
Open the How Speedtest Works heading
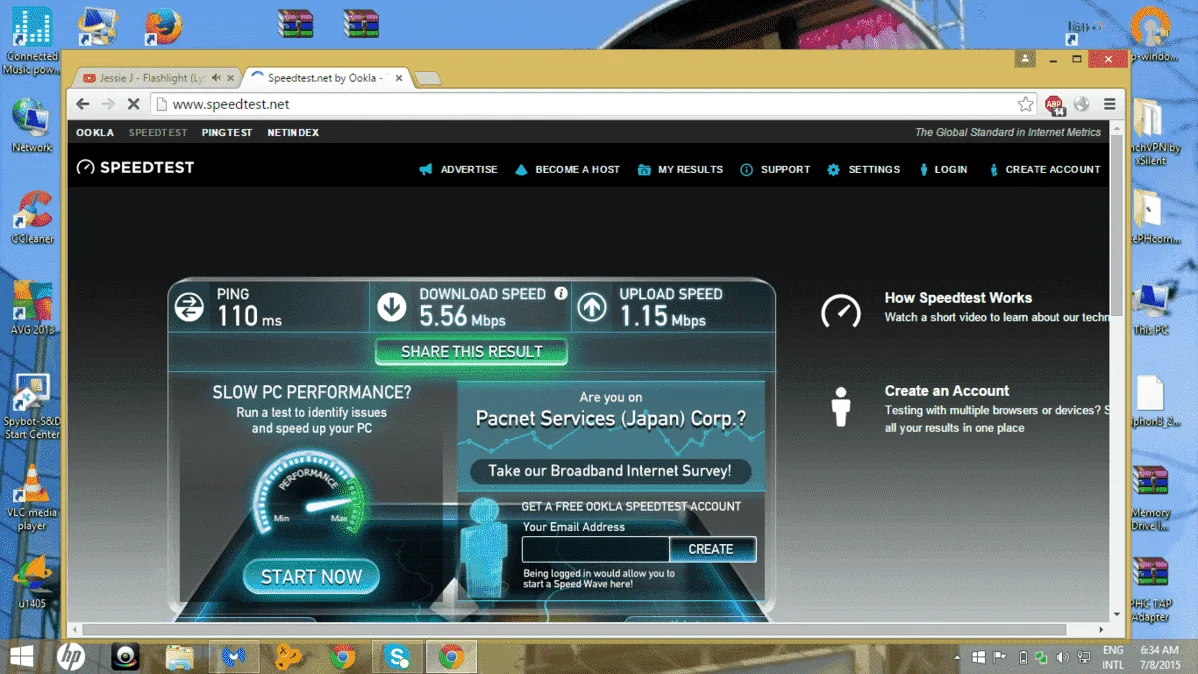click(958, 298)
